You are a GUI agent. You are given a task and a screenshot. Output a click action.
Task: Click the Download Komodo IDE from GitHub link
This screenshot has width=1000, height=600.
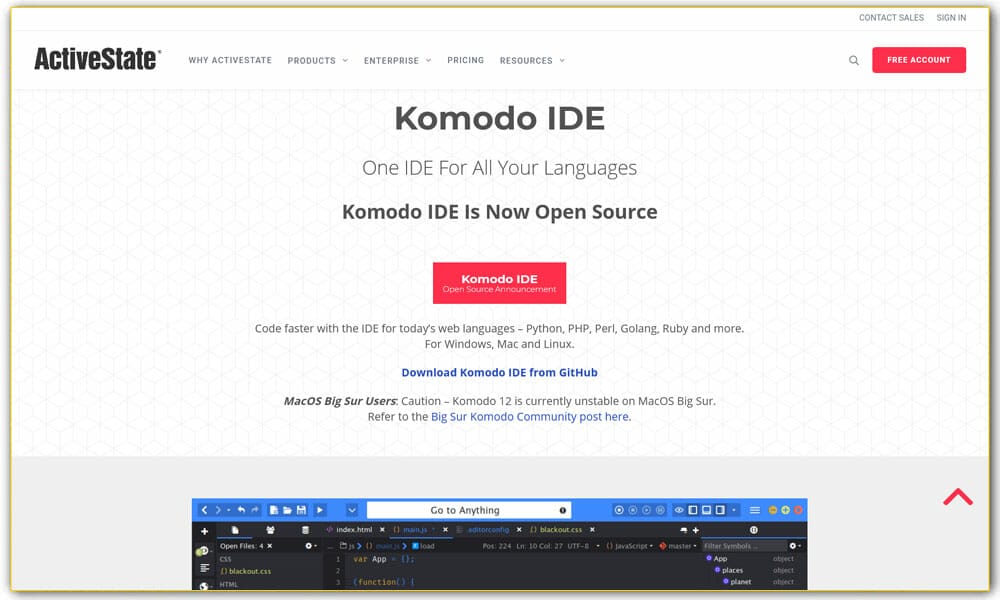(499, 372)
